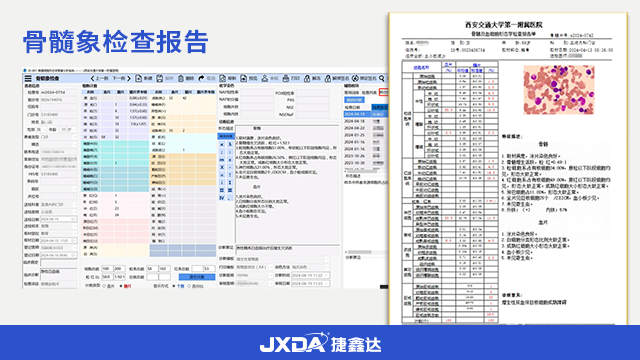Click the PAS staining input field

(x=312, y=100)
